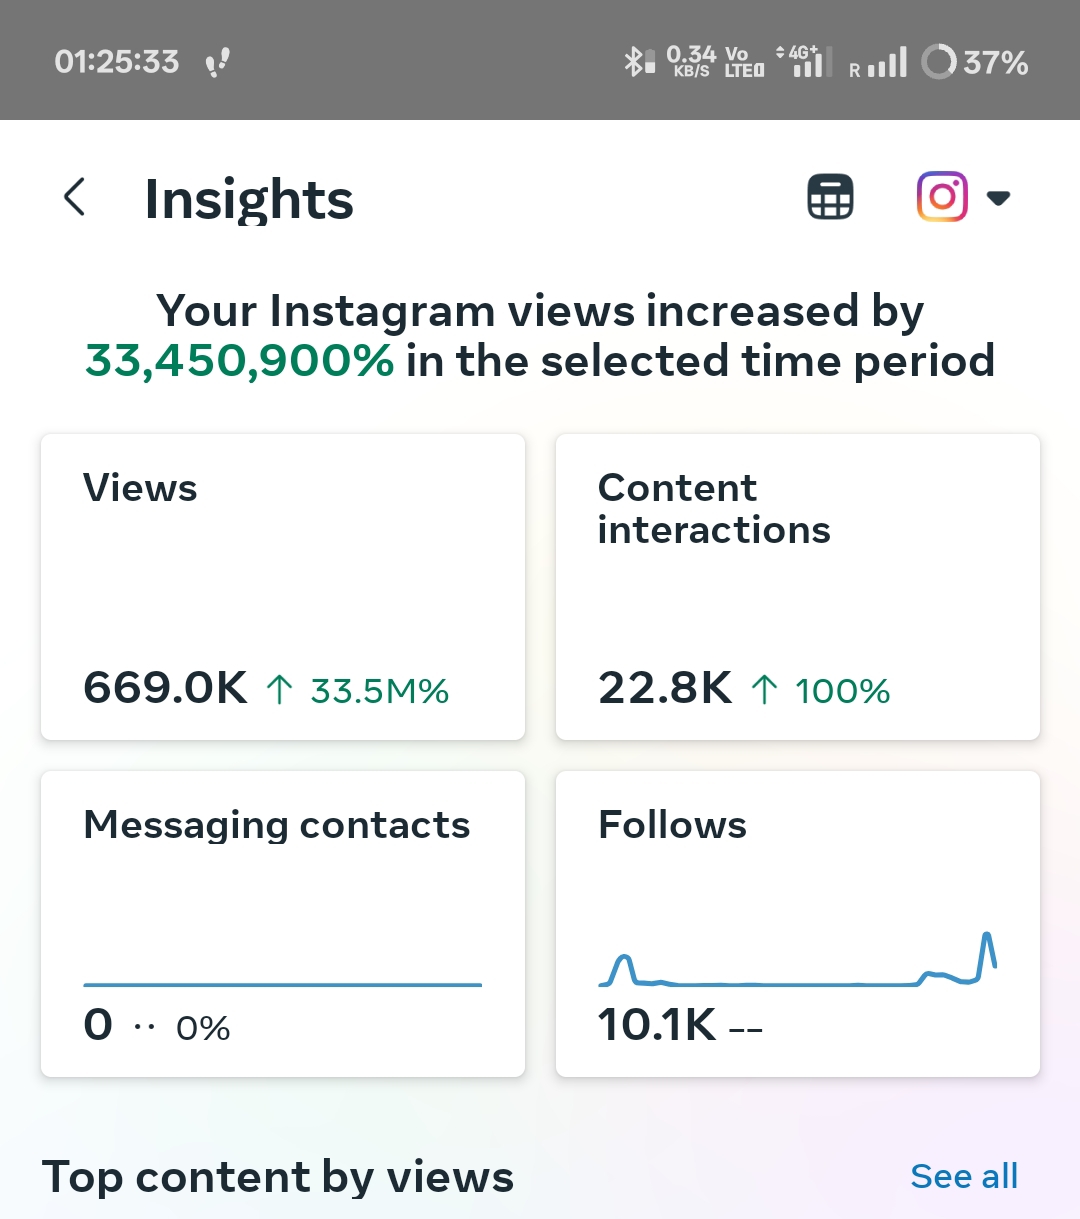Viewport: 1080px width, 1219px height.
Task: Tap the Bluetooth icon in status bar
Action: pos(634,62)
